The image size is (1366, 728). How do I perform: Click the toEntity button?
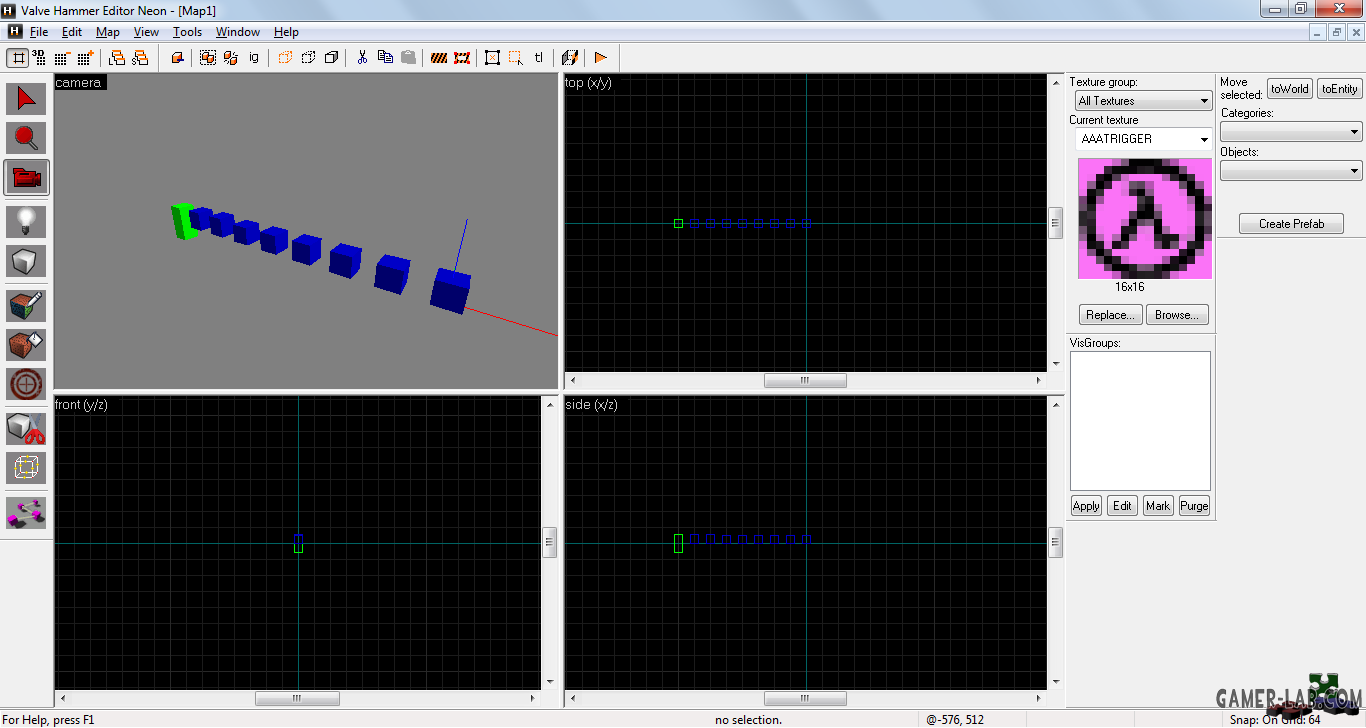tap(1340, 89)
